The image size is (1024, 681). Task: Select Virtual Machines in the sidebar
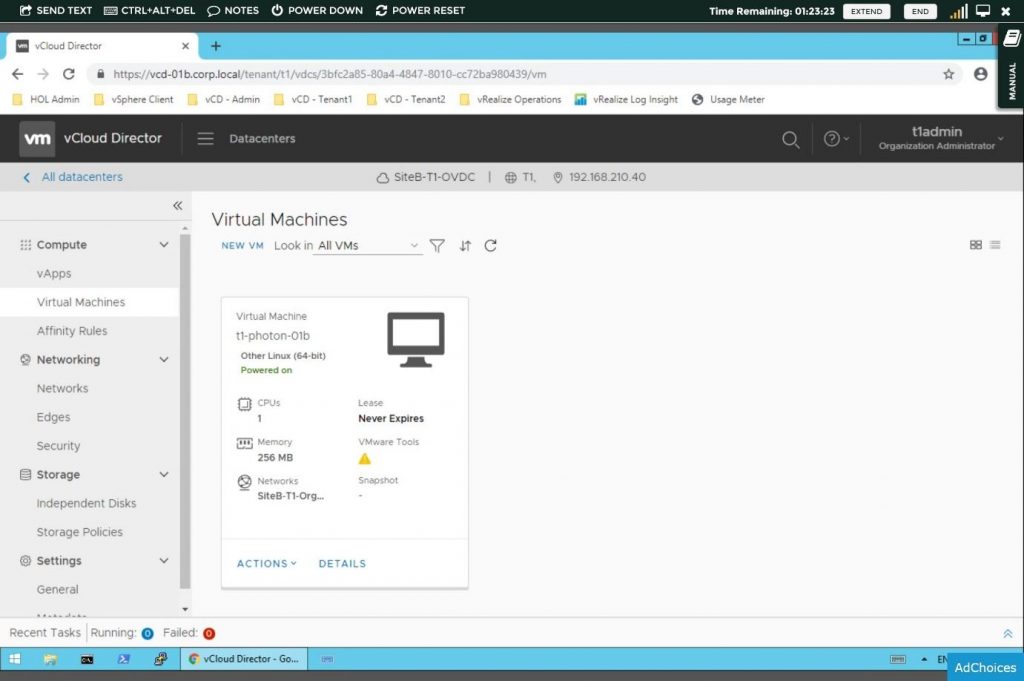point(89,302)
